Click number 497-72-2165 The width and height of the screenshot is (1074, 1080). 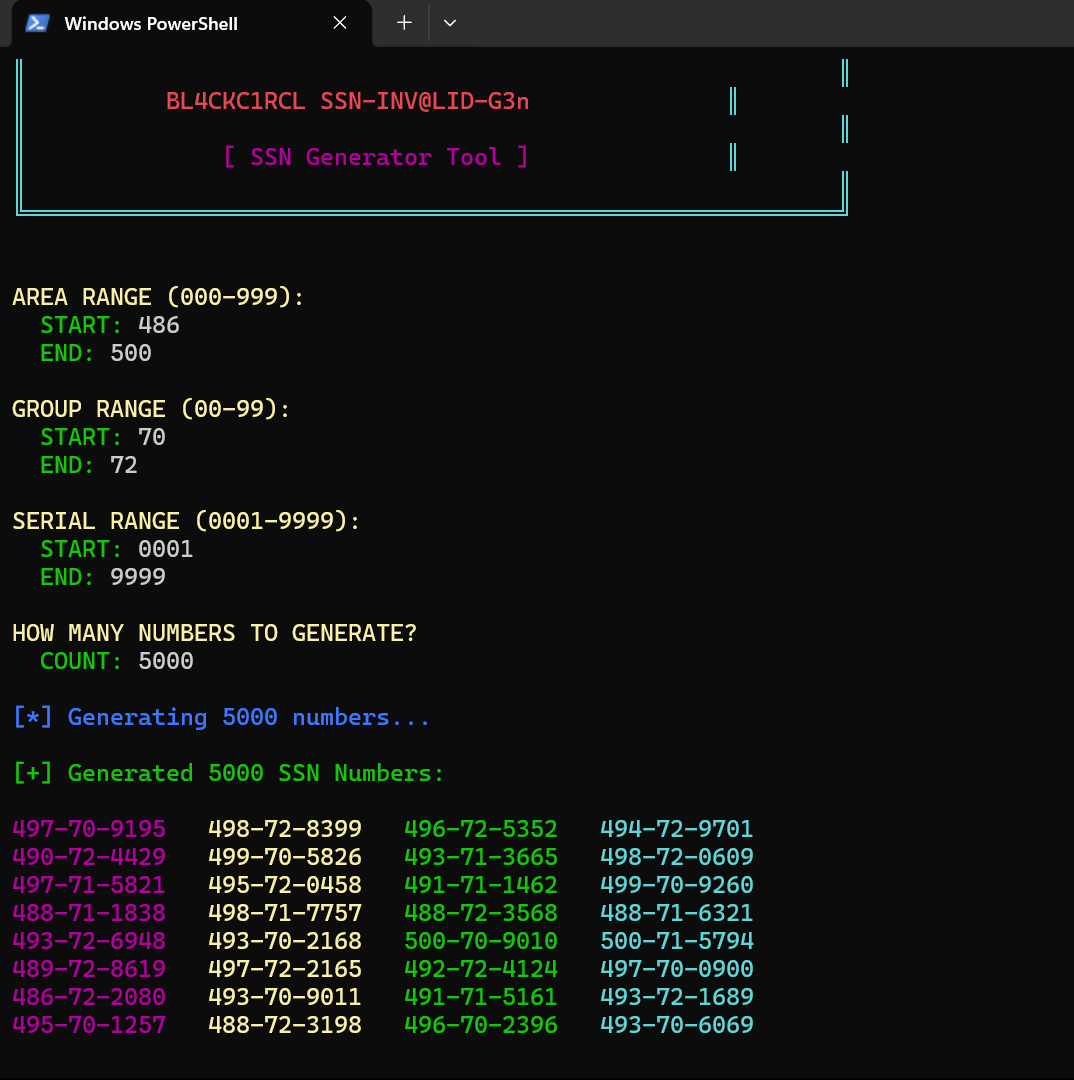point(285,969)
